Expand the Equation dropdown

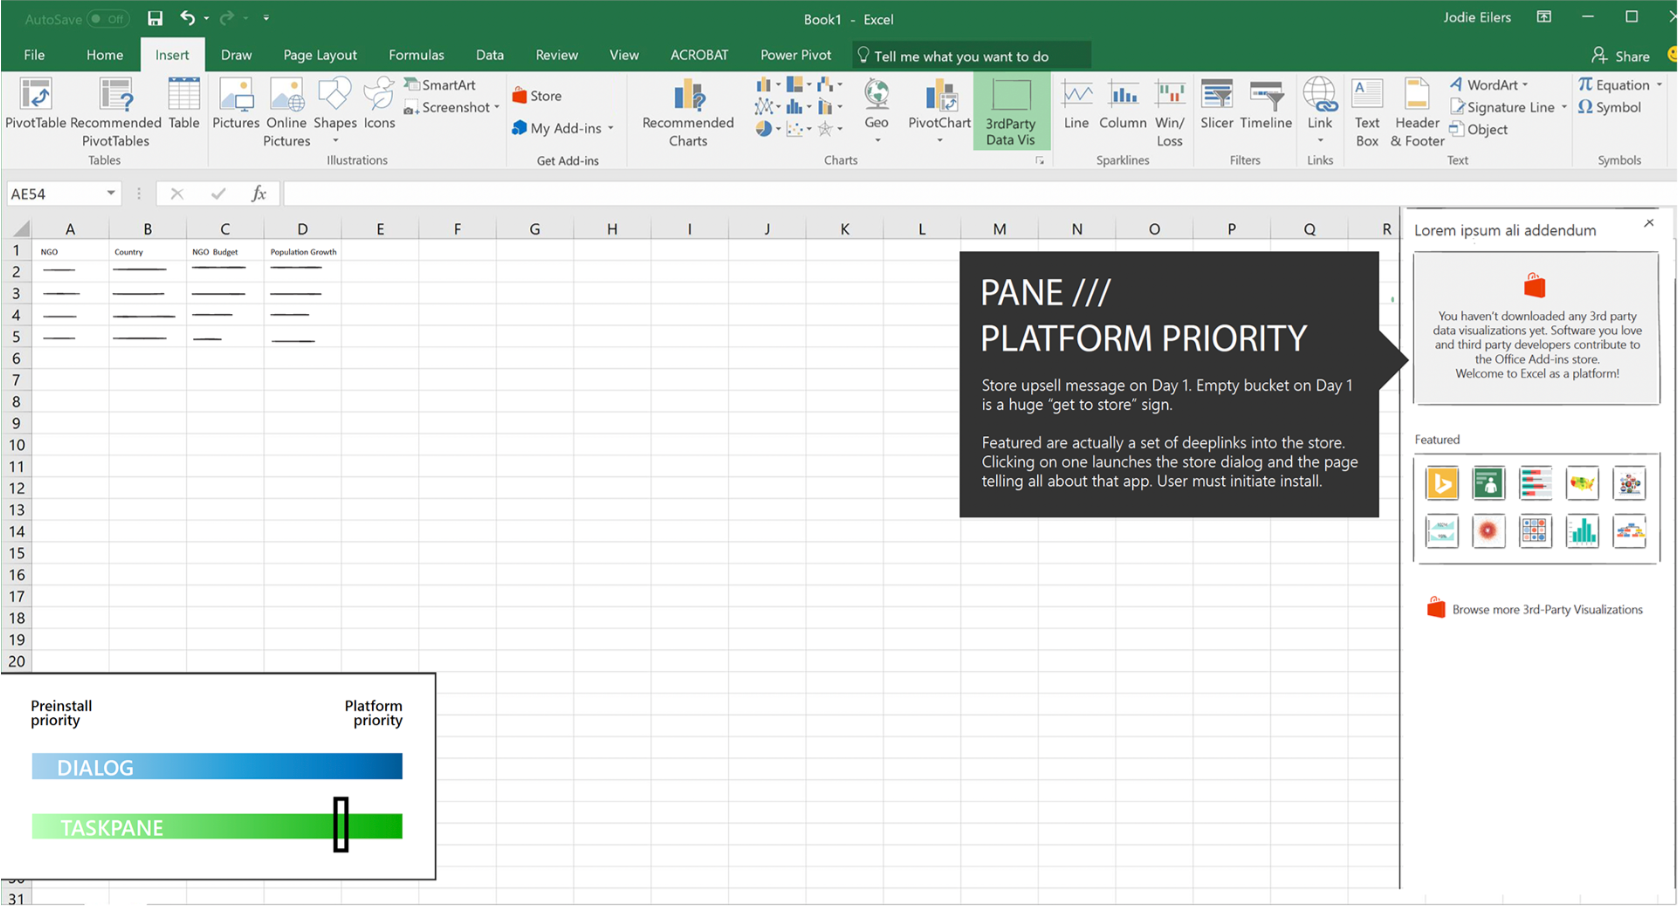pos(1659,85)
